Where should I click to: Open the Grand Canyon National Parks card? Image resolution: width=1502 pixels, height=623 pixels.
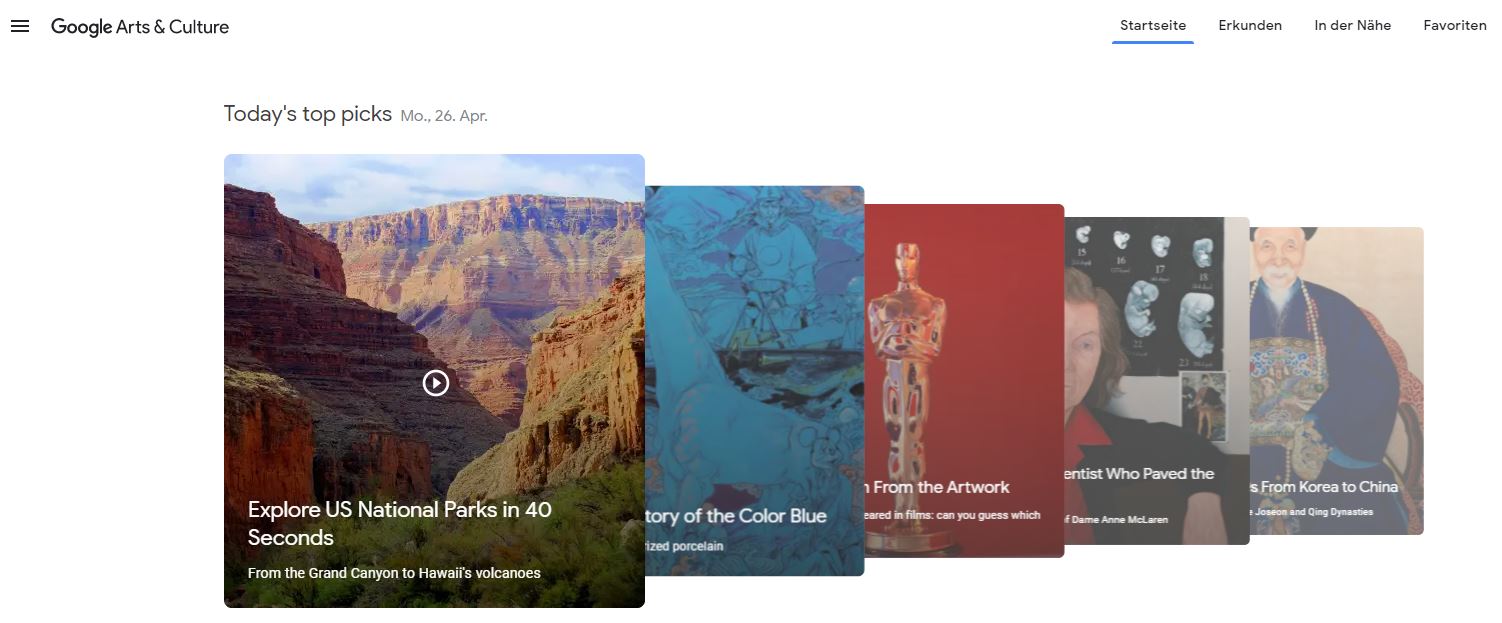434,381
